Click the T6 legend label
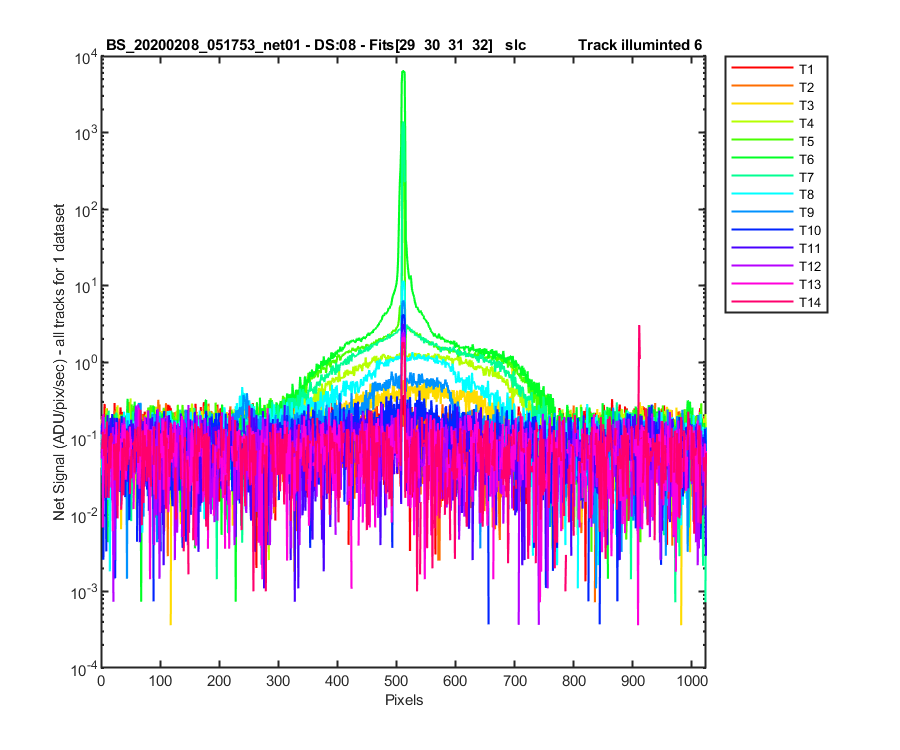The width and height of the screenshot is (900, 750). [x=806, y=160]
